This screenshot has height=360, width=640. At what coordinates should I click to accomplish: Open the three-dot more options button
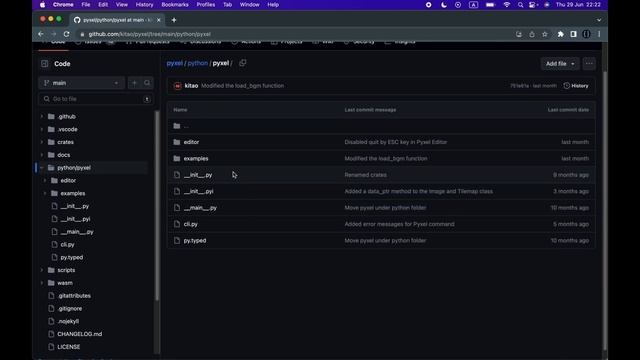tap(589, 64)
